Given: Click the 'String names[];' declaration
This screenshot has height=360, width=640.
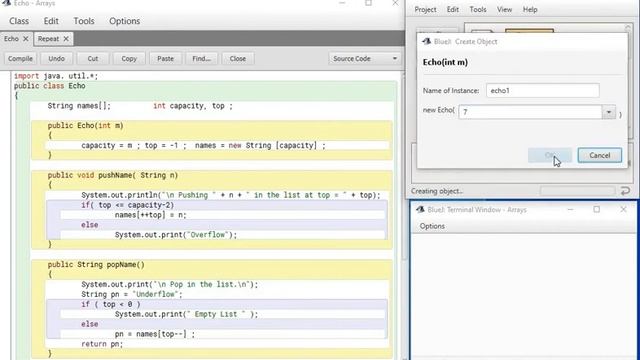Looking at the screenshot, I should [79, 106].
